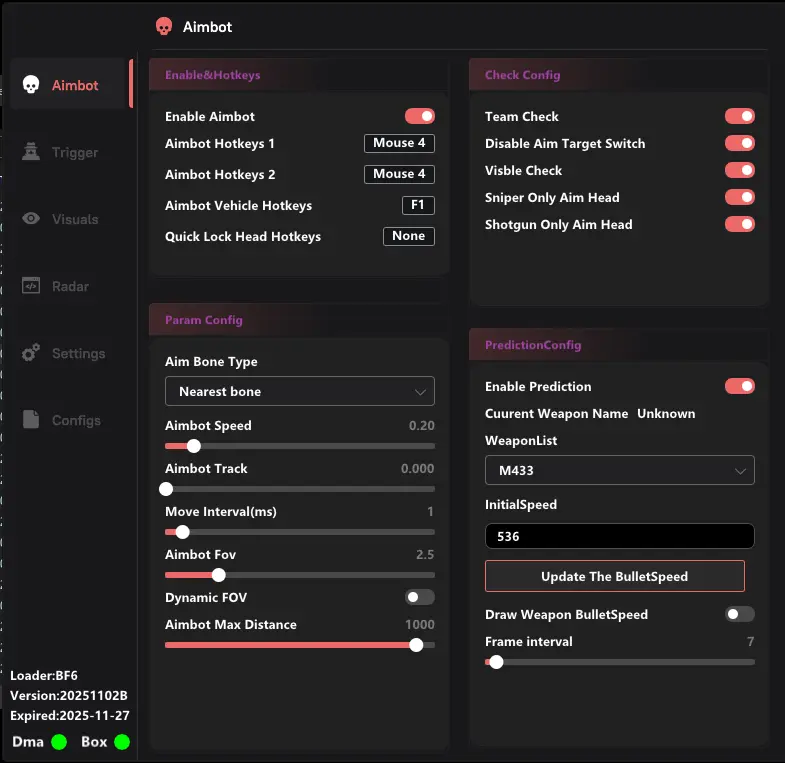Click the InitialSpeed input field

tap(619, 536)
